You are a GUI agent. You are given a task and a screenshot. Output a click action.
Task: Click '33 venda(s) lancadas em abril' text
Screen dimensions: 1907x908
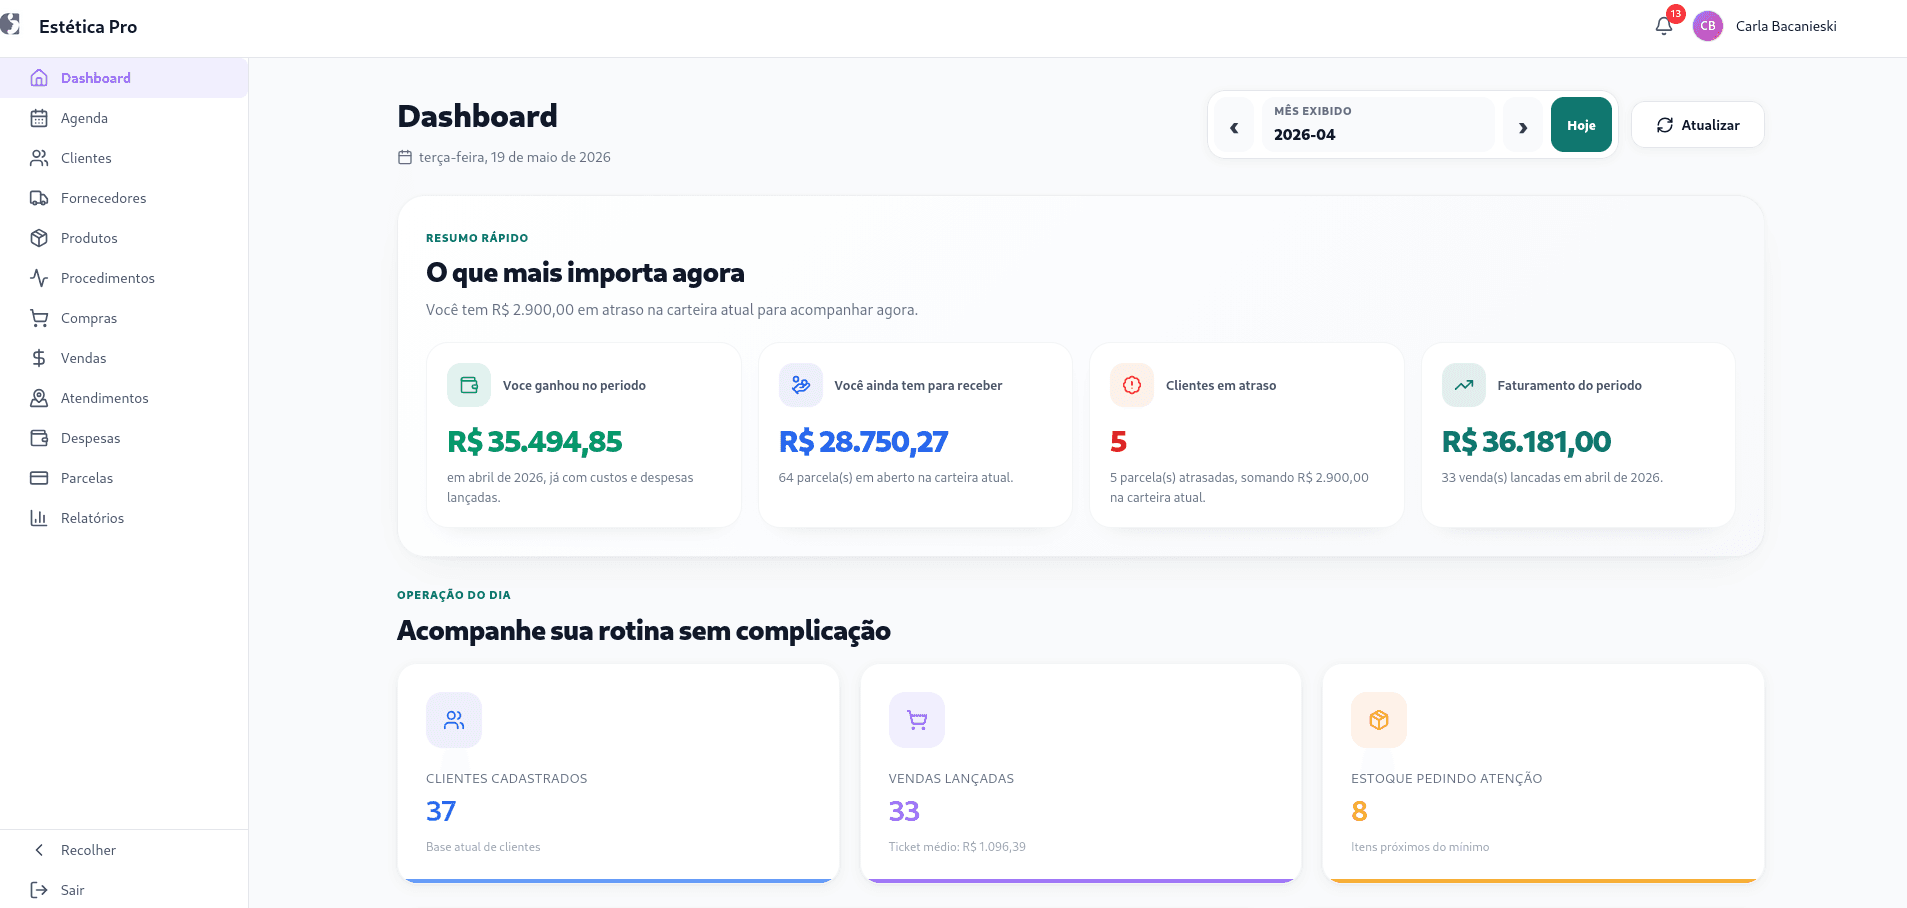pos(1552,478)
